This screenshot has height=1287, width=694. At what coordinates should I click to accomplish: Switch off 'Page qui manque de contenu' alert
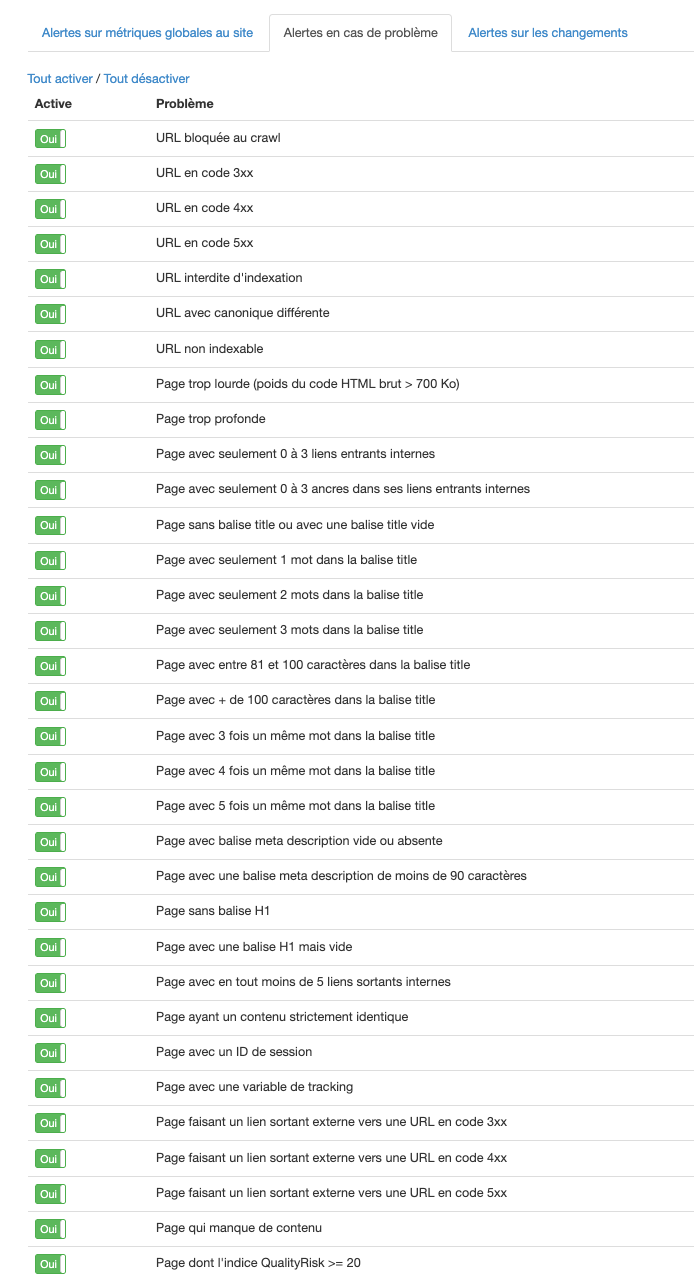click(x=50, y=1229)
